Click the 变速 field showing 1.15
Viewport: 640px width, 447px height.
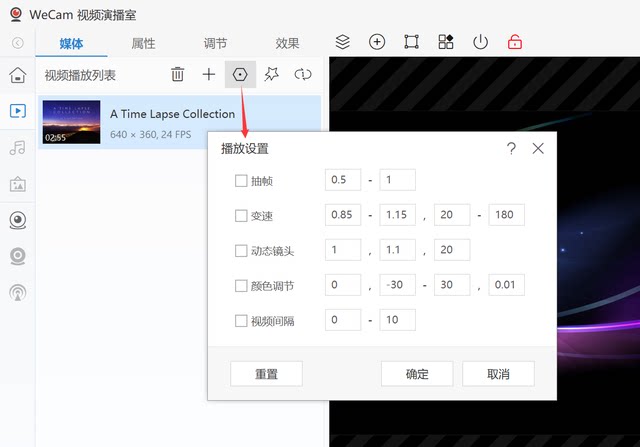point(398,215)
